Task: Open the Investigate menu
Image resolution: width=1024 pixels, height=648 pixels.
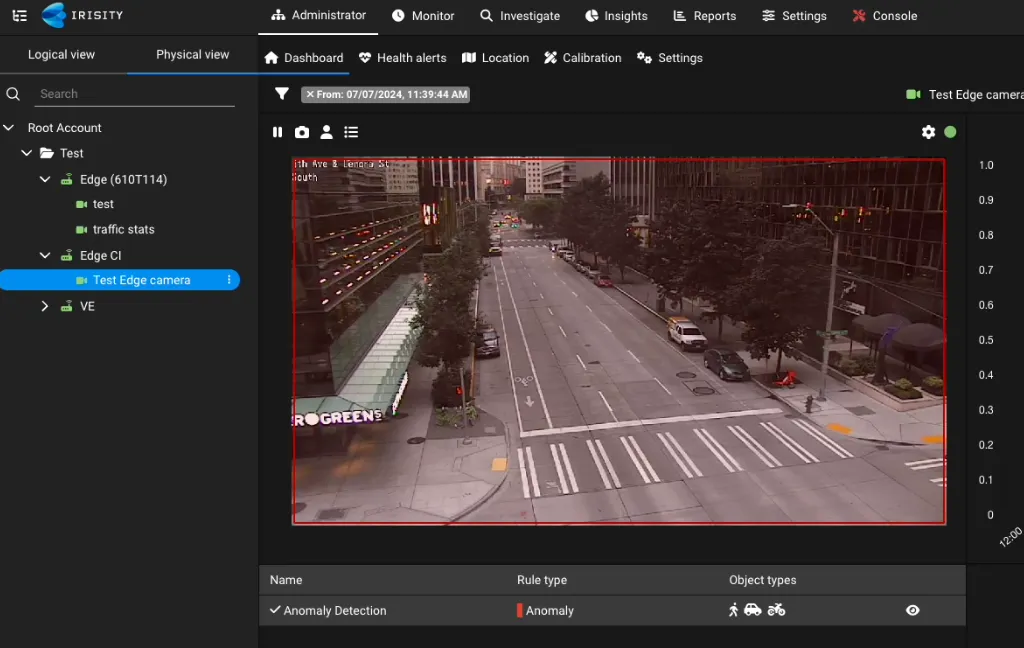Action: (519, 16)
